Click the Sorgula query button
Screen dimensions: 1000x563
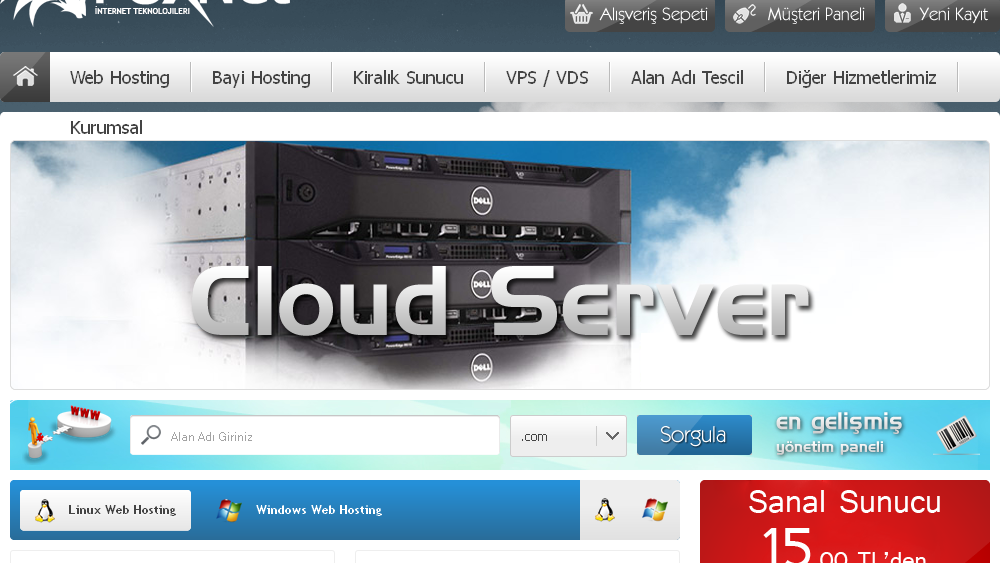[694, 435]
